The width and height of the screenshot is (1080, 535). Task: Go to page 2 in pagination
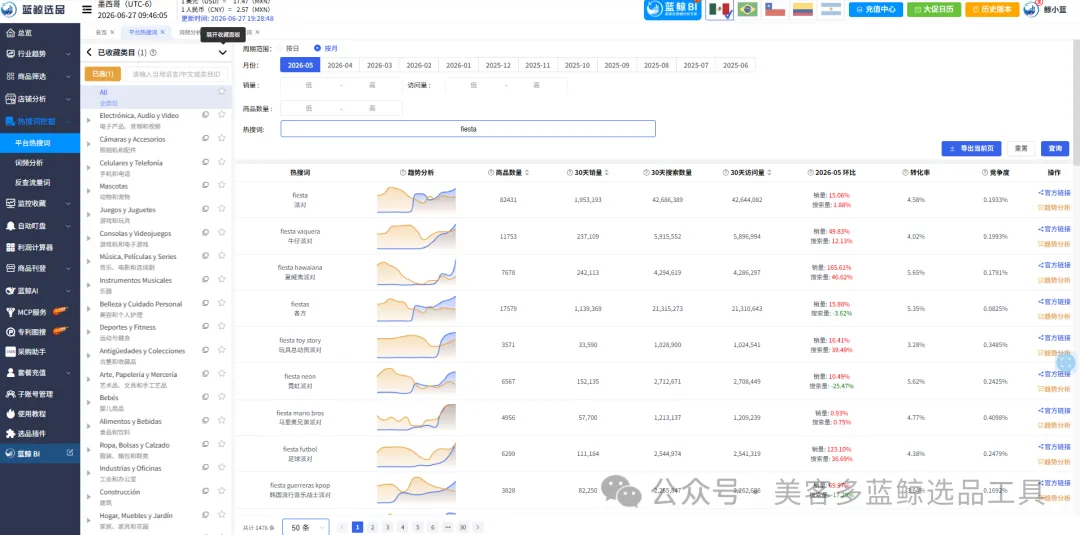(x=372, y=527)
